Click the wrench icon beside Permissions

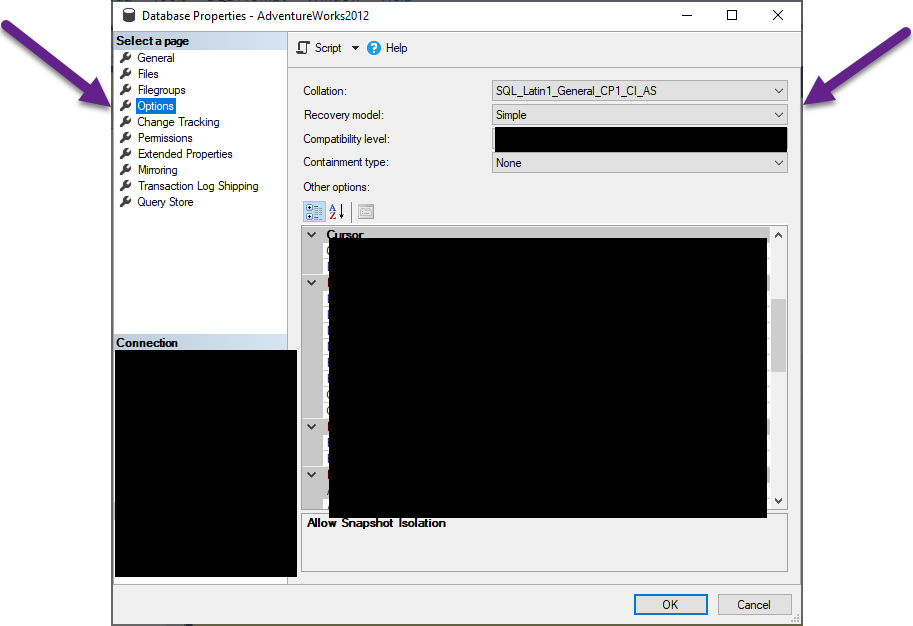125,138
